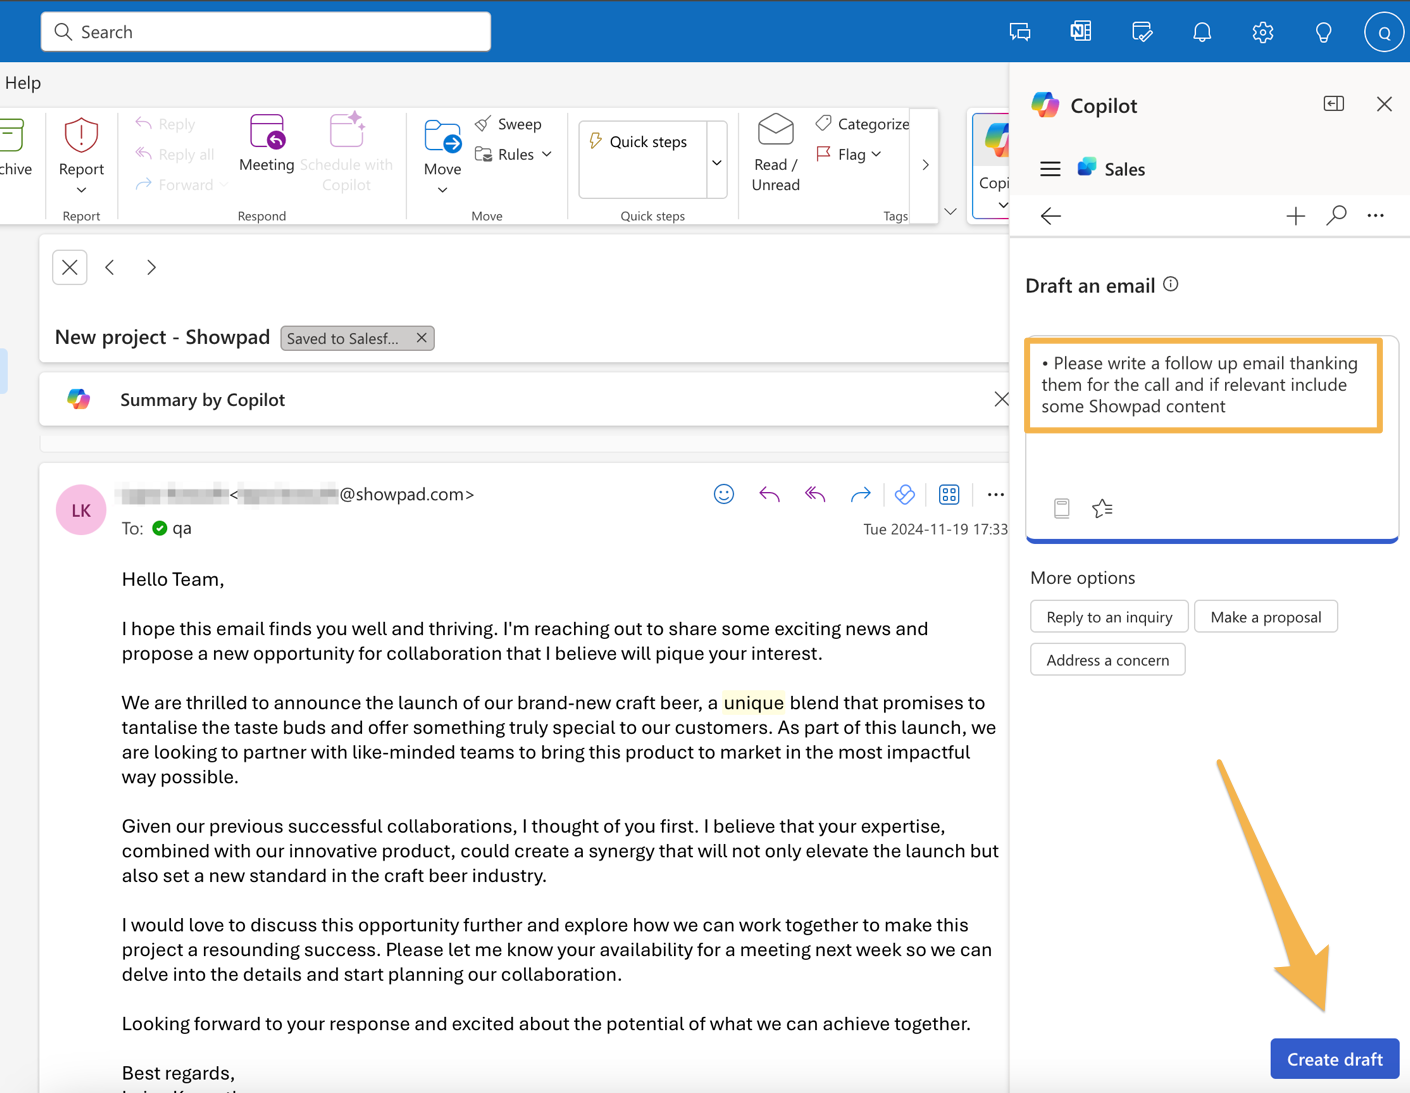Reply using message header arrow
This screenshot has width=1410, height=1093.
tap(769, 494)
